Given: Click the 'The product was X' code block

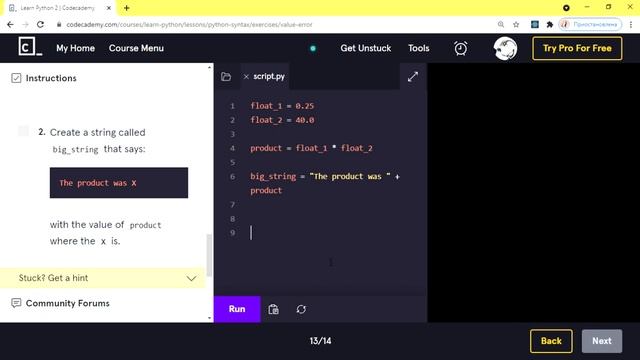Looking at the screenshot, I should [119, 183].
